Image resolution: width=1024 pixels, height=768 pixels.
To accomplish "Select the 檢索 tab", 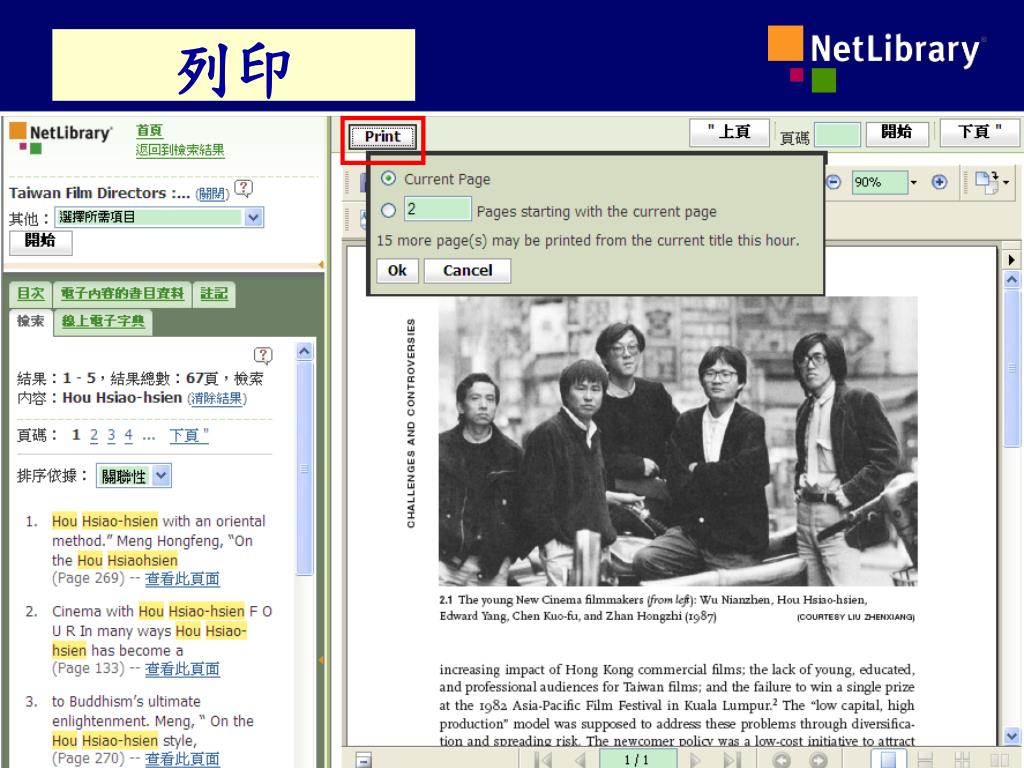I will tap(30, 321).
